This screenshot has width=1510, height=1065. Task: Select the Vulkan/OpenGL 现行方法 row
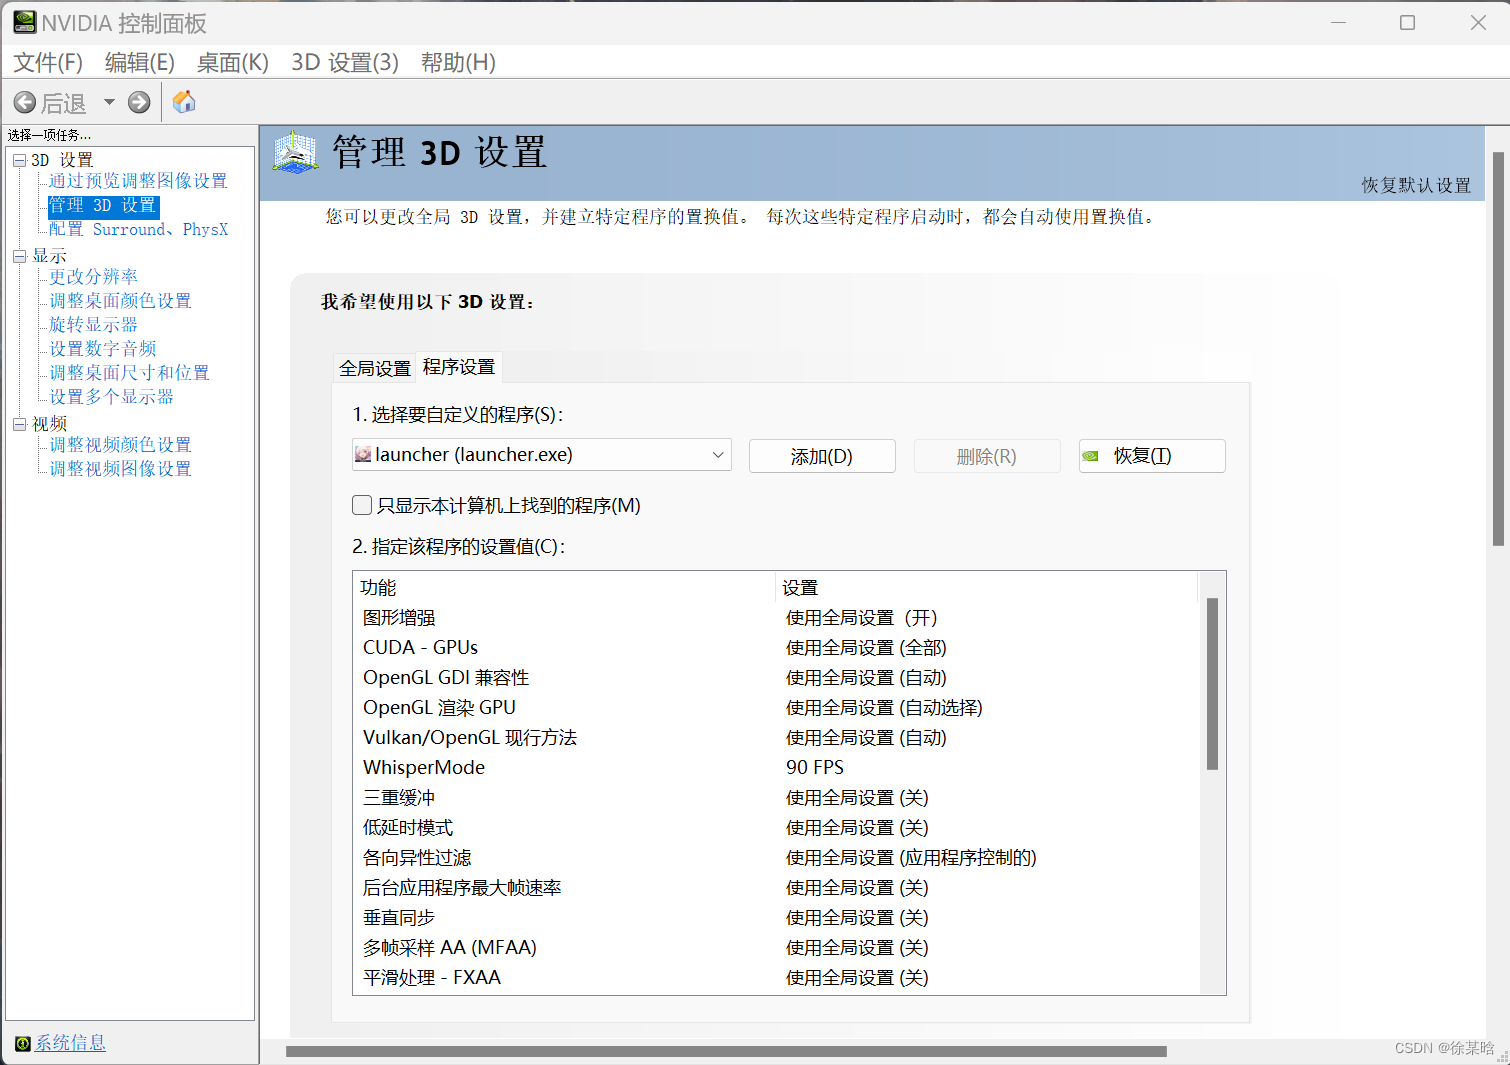[x=775, y=738]
